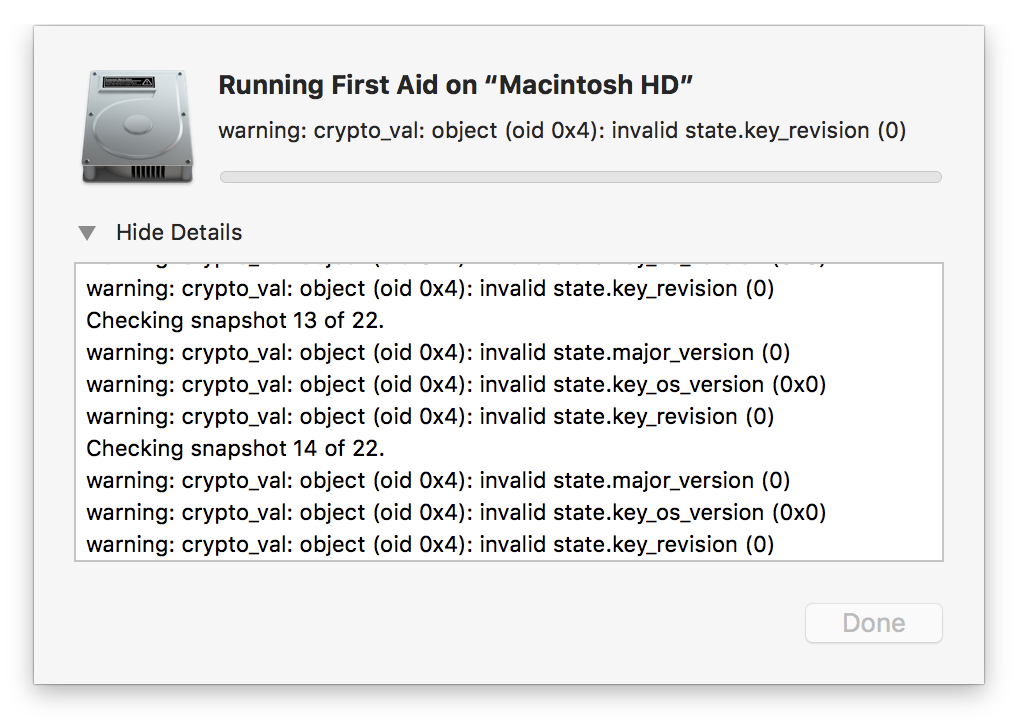This screenshot has height=726, width=1018.
Task: Click the major_version warning after snapshot 14
Action: [438, 480]
